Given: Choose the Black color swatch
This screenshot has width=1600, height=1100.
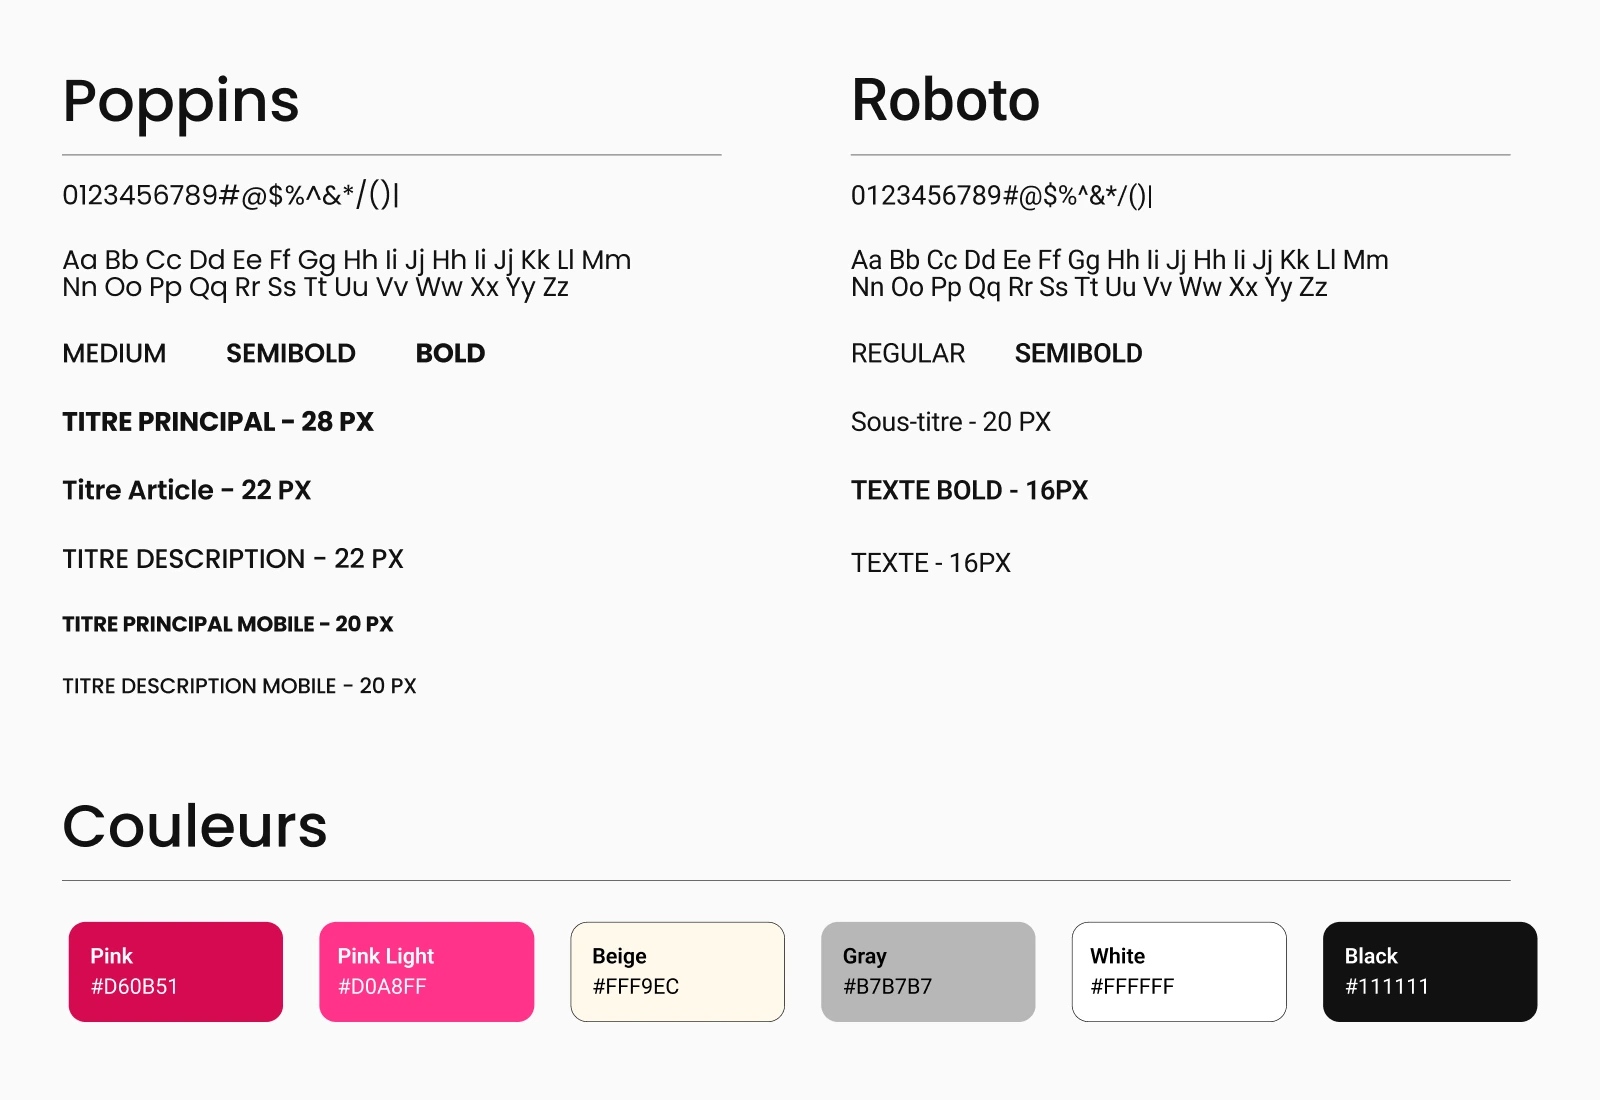Looking at the screenshot, I should 1430,972.
